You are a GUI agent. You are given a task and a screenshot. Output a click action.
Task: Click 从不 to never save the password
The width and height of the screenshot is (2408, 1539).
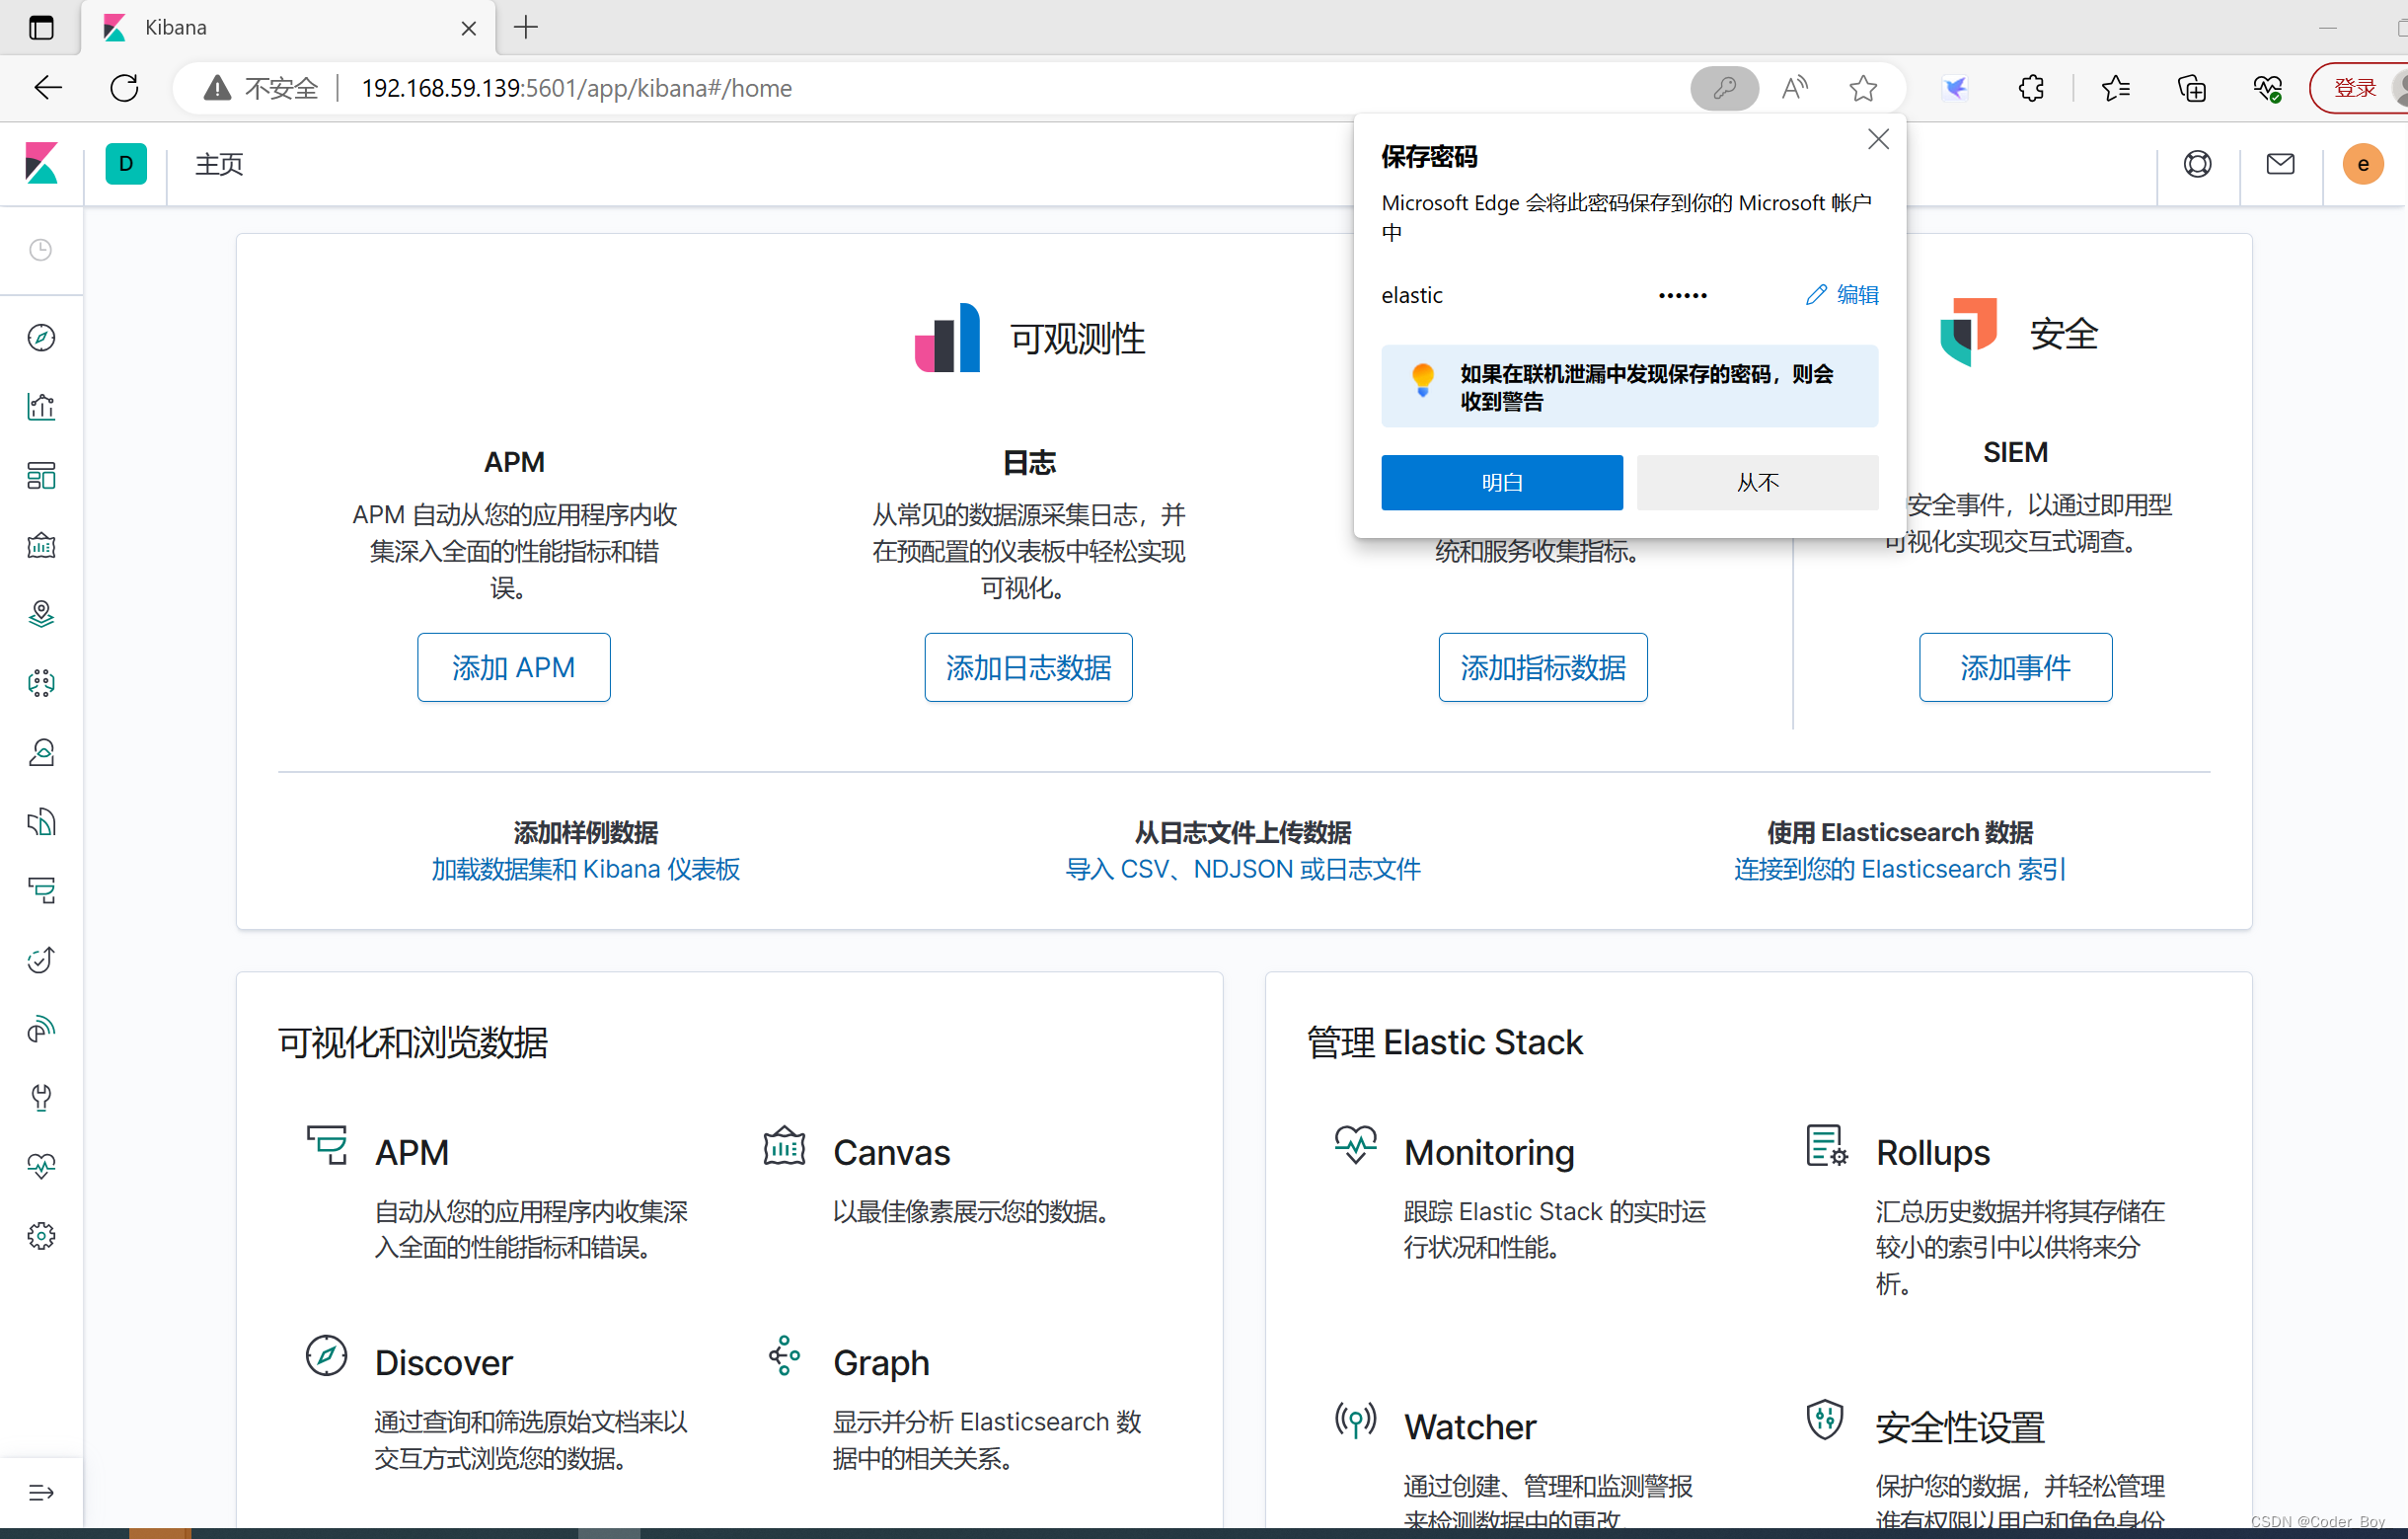tap(1757, 482)
